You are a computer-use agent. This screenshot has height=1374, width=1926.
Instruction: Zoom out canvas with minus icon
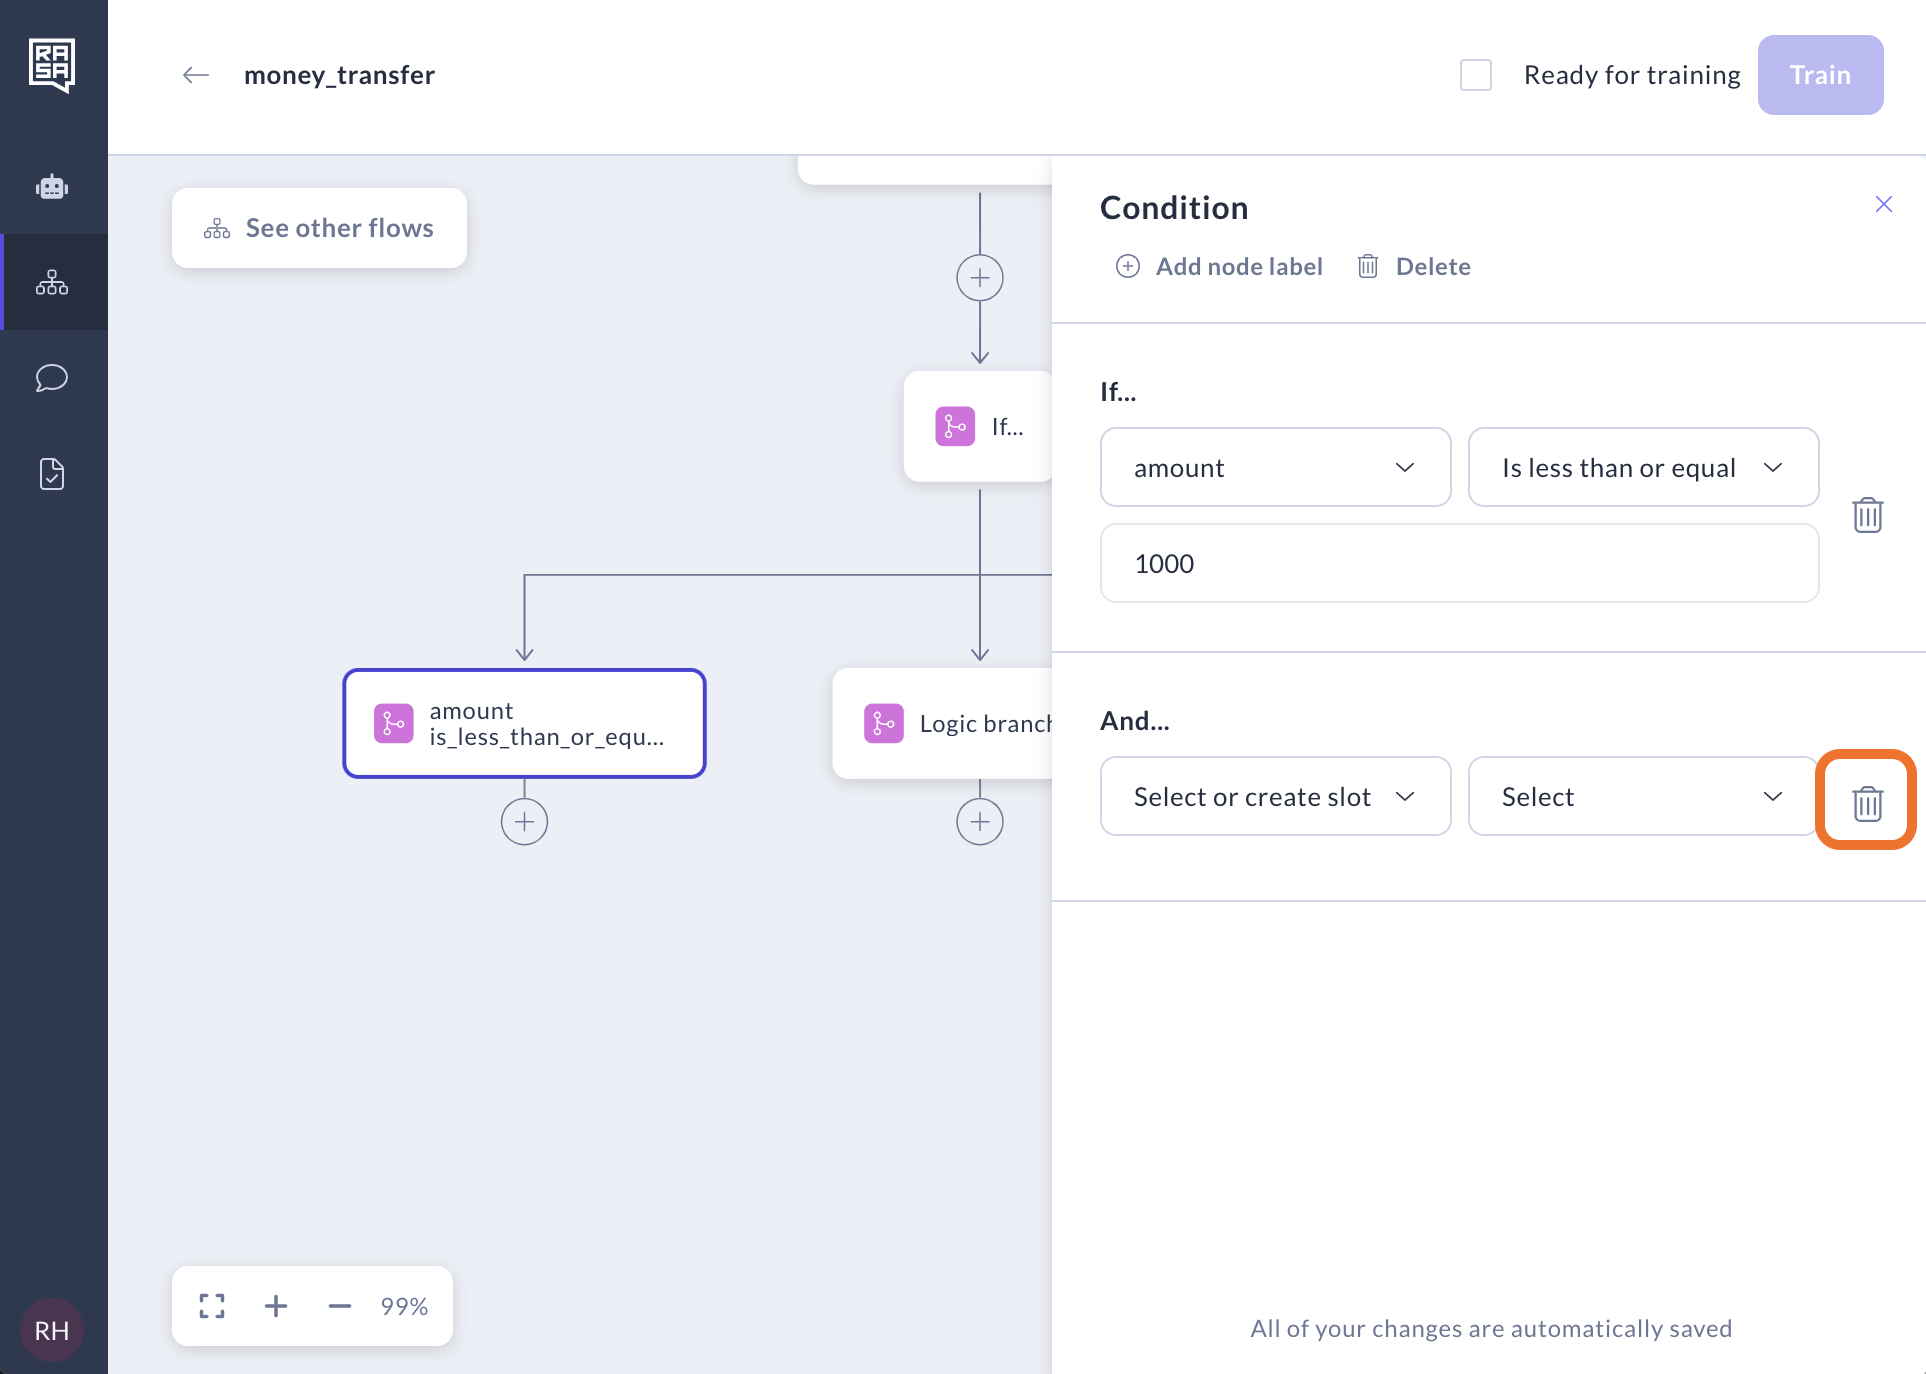point(340,1306)
